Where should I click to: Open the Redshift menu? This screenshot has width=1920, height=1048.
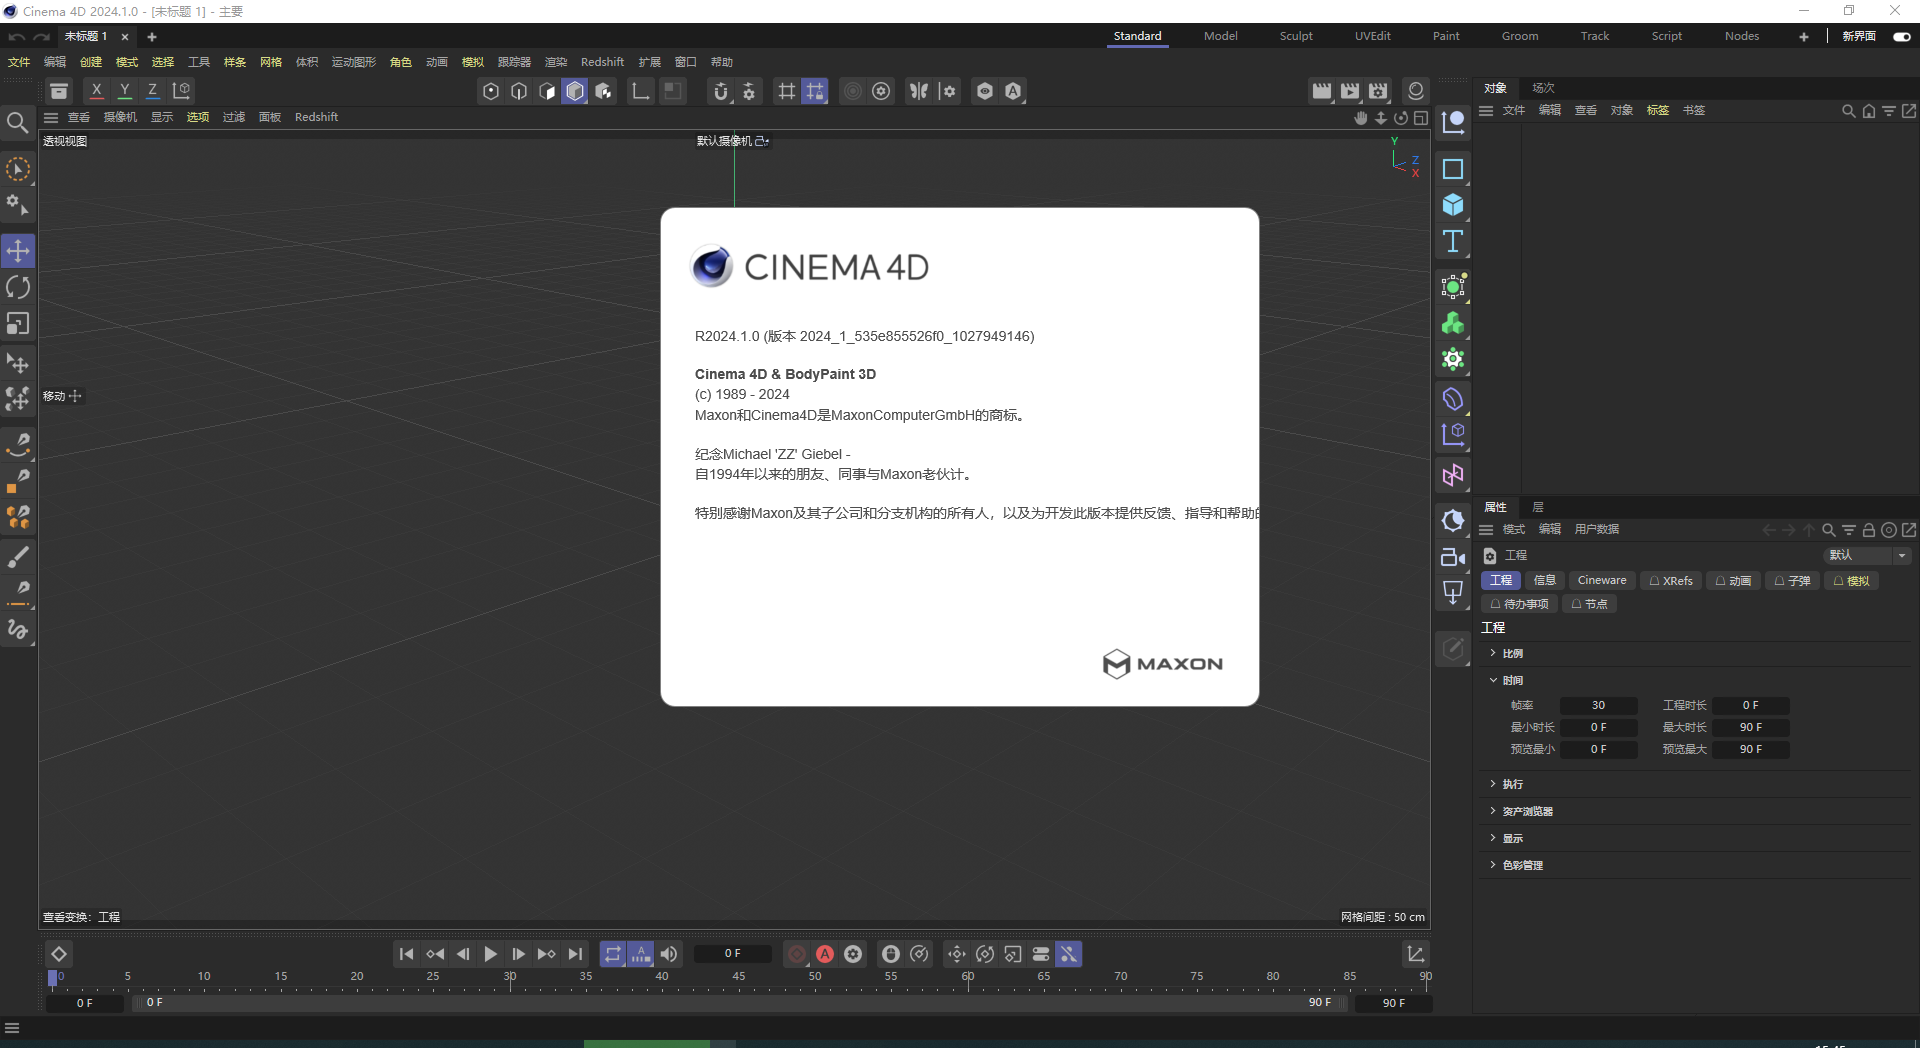coord(602,61)
